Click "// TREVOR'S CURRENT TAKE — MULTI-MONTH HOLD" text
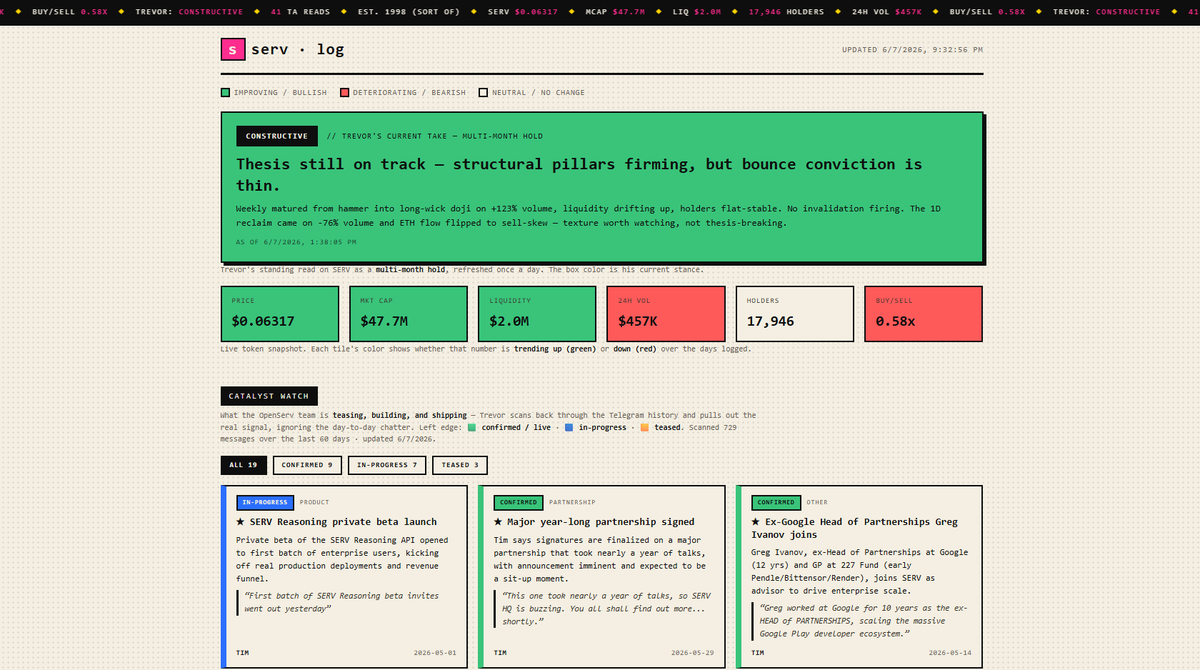Image resolution: width=1200 pixels, height=670 pixels. 434,137
